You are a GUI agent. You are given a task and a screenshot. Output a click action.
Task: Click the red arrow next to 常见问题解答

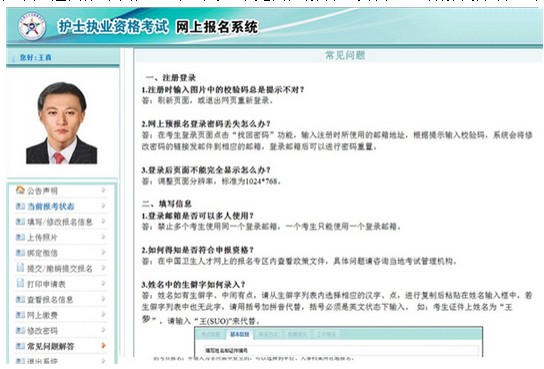coord(103,345)
